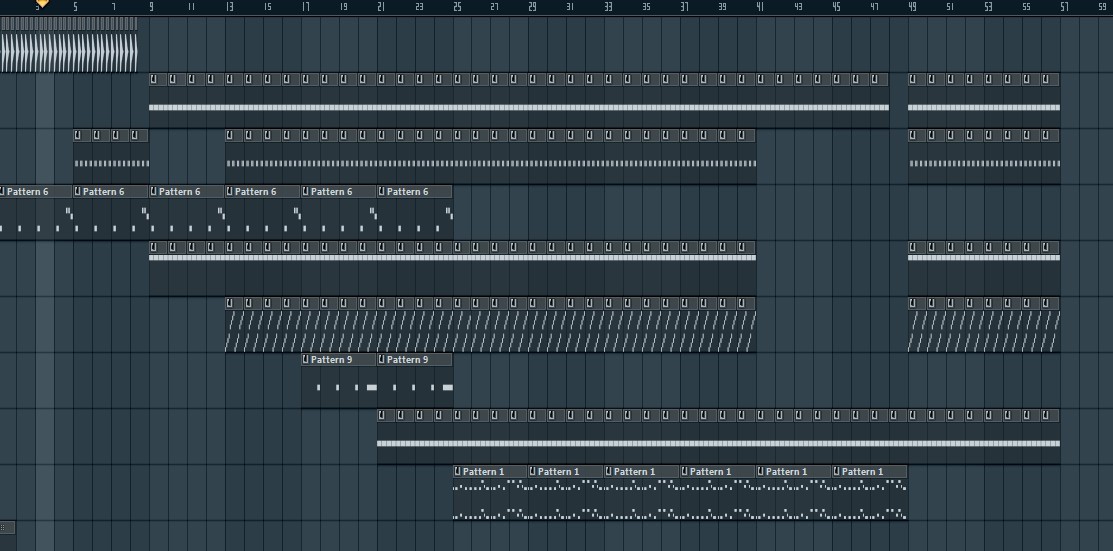Click the last Pattern 1 clip's menu icon
Screen dimensions: 1113x551
pos(838,471)
